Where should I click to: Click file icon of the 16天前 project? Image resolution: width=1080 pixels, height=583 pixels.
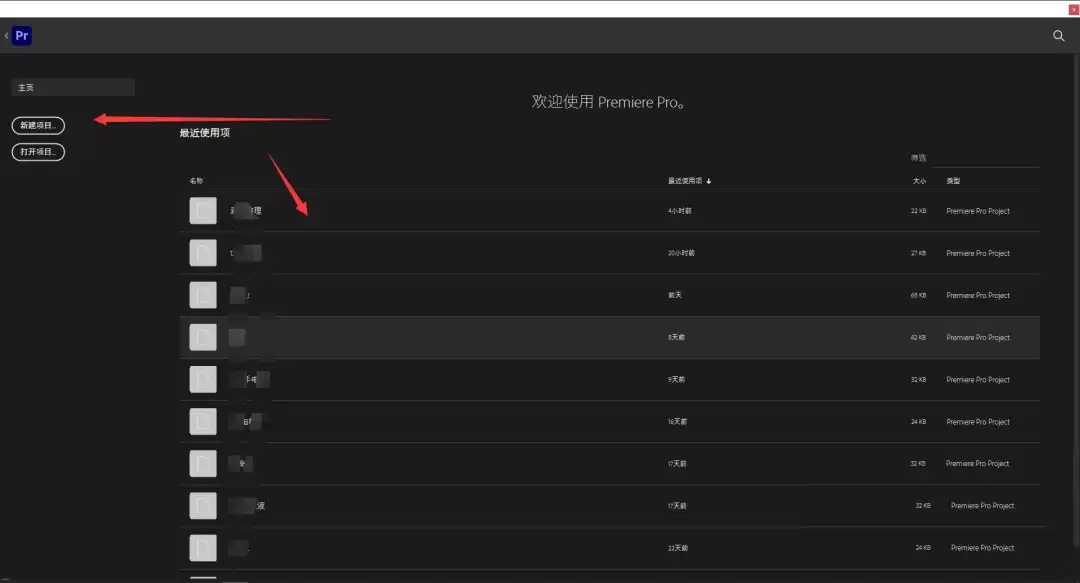(x=203, y=421)
